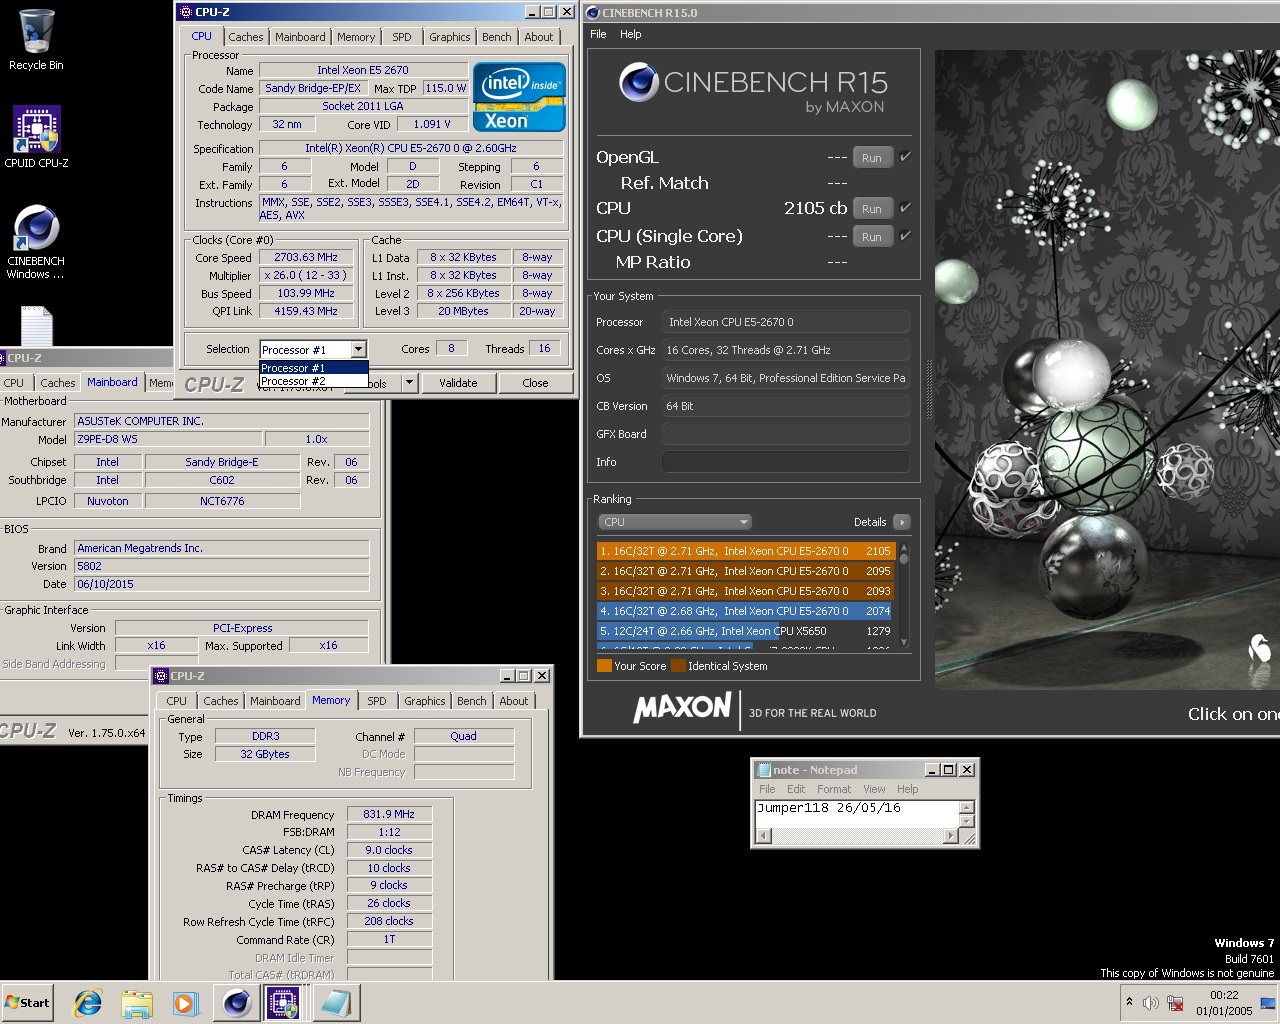Open Cinebench File menu
Viewport: 1280px width, 1024px height.
point(598,34)
